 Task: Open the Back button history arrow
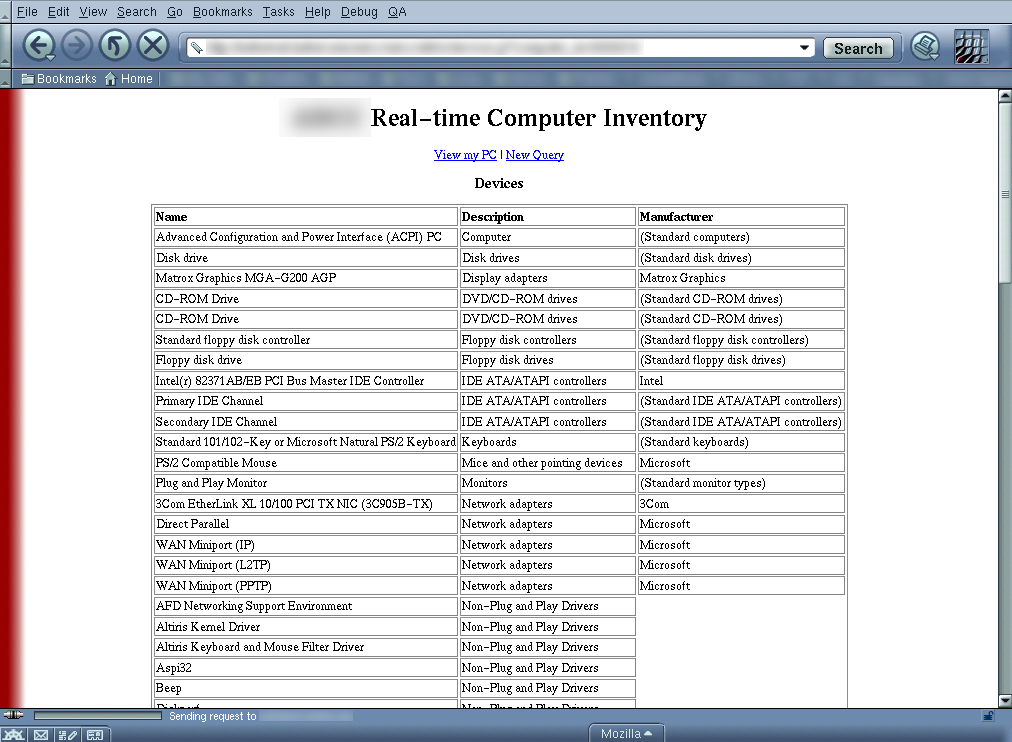[49, 59]
